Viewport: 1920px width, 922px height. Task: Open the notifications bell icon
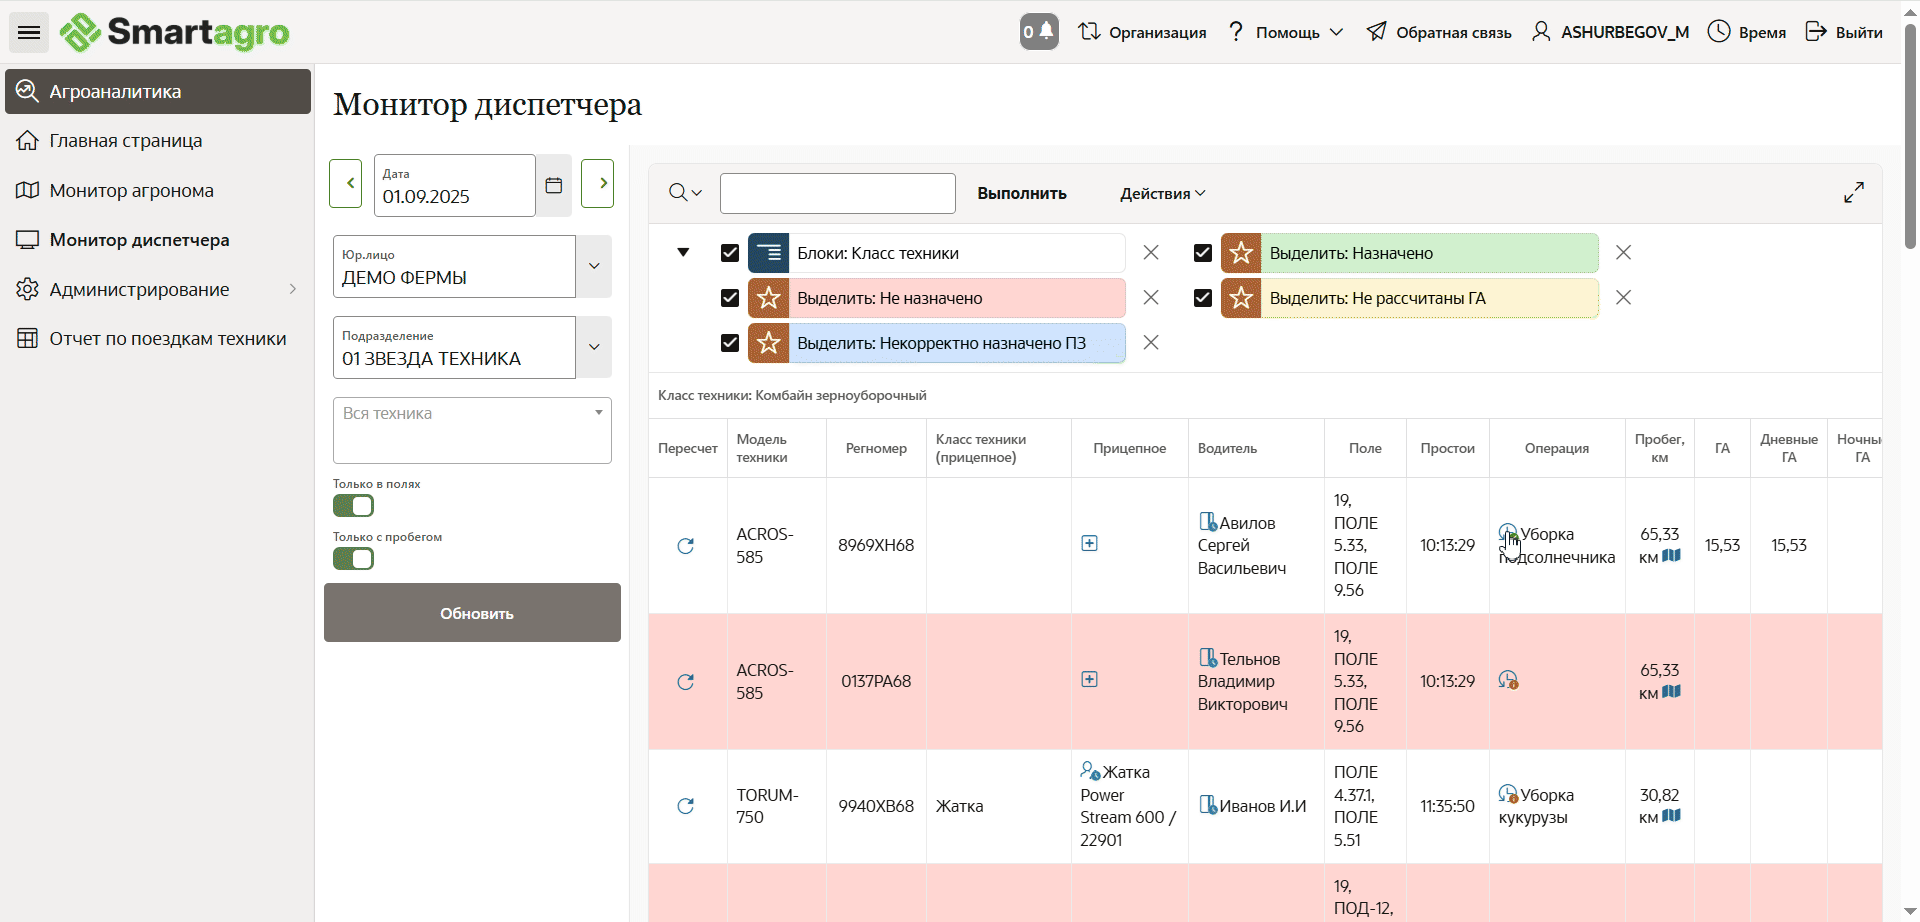[1039, 32]
